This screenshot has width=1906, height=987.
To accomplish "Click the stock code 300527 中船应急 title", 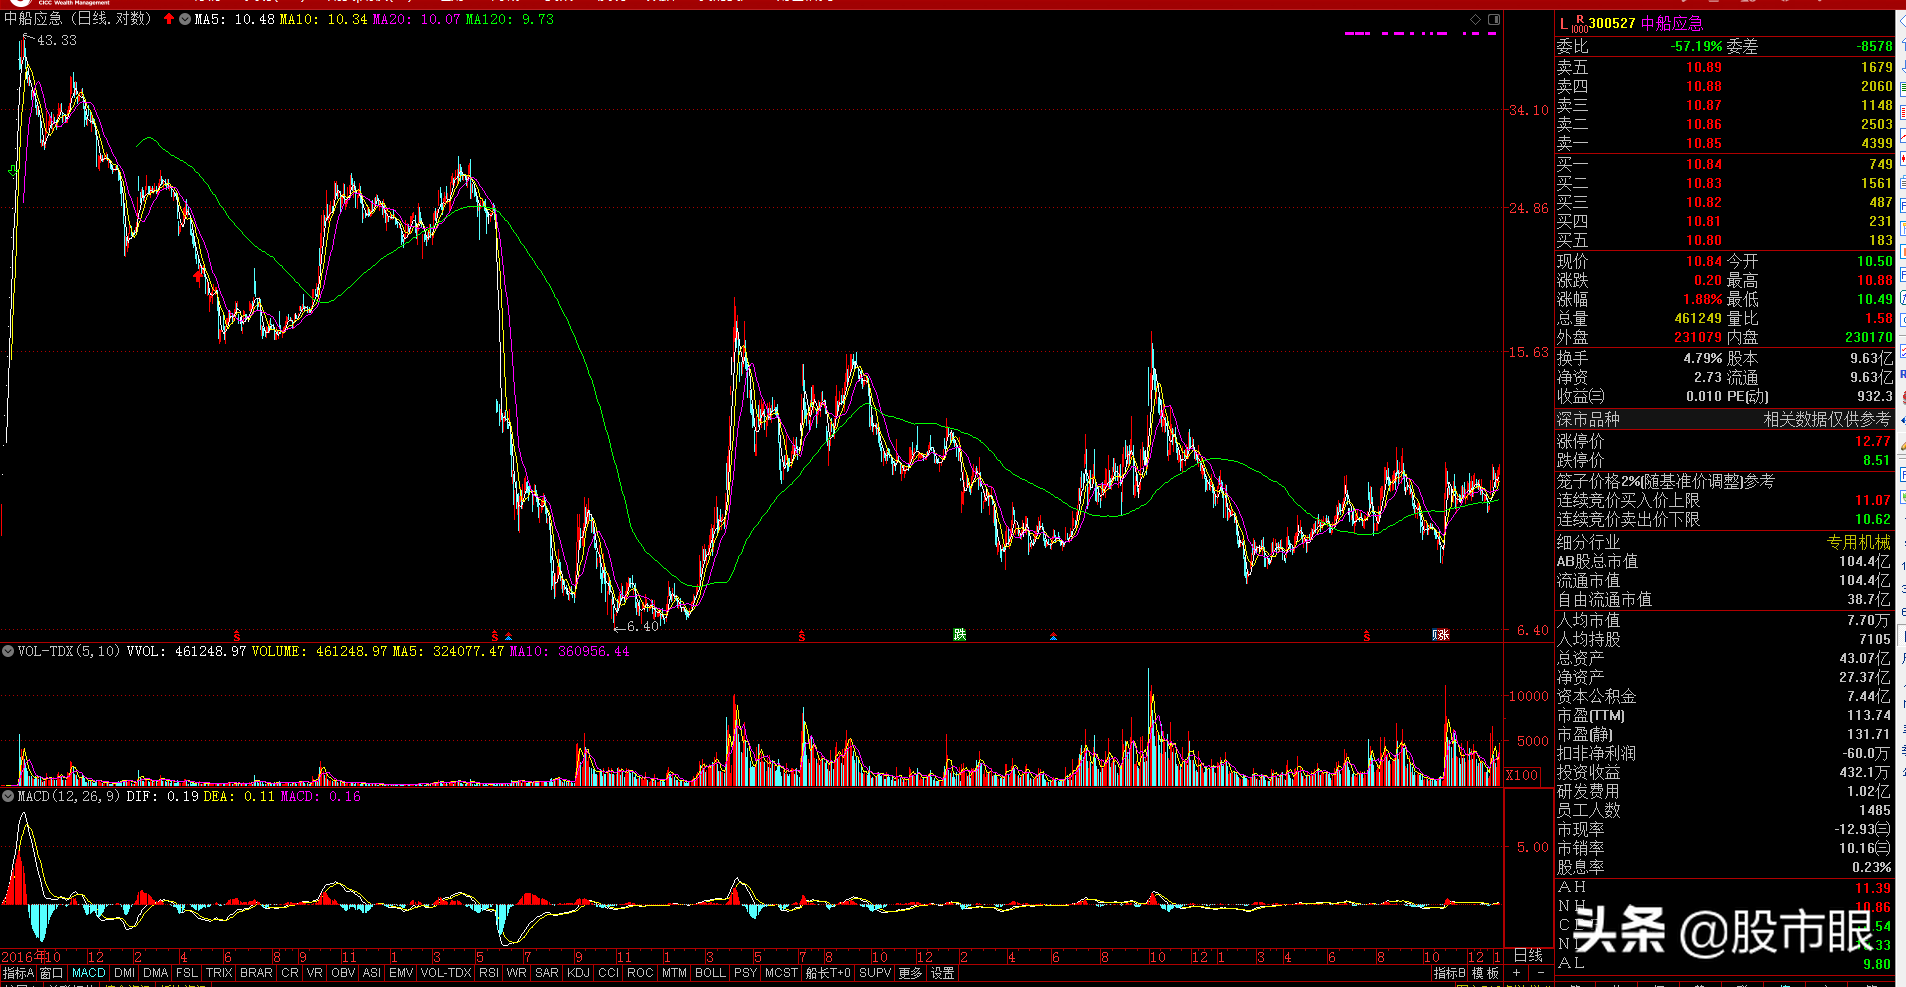I will point(1645,24).
